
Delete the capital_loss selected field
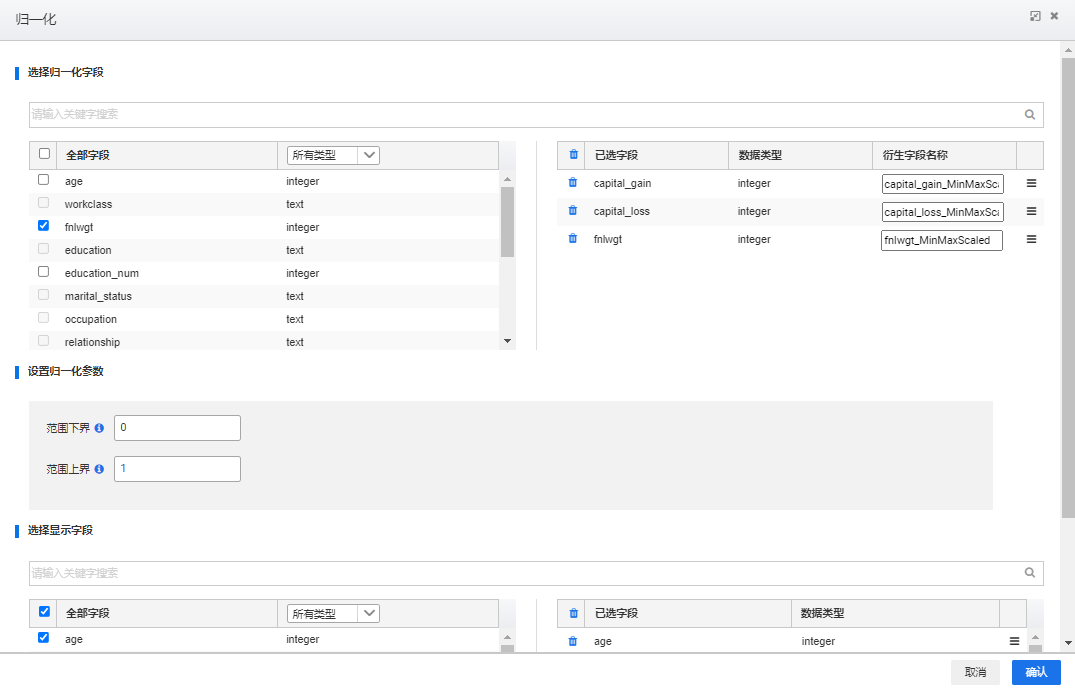573,210
